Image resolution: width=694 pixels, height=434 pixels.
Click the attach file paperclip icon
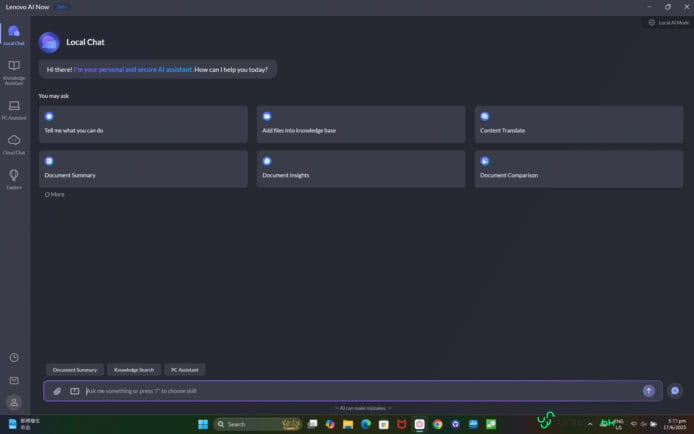coord(57,391)
